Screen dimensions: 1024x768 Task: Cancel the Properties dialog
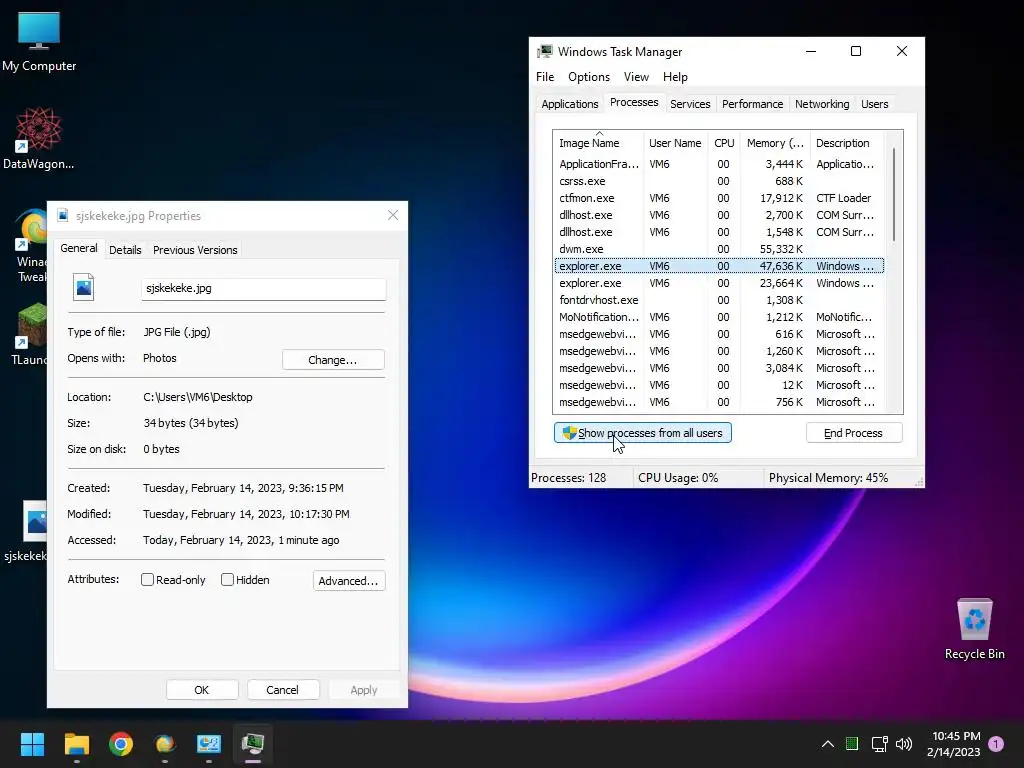point(282,690)
